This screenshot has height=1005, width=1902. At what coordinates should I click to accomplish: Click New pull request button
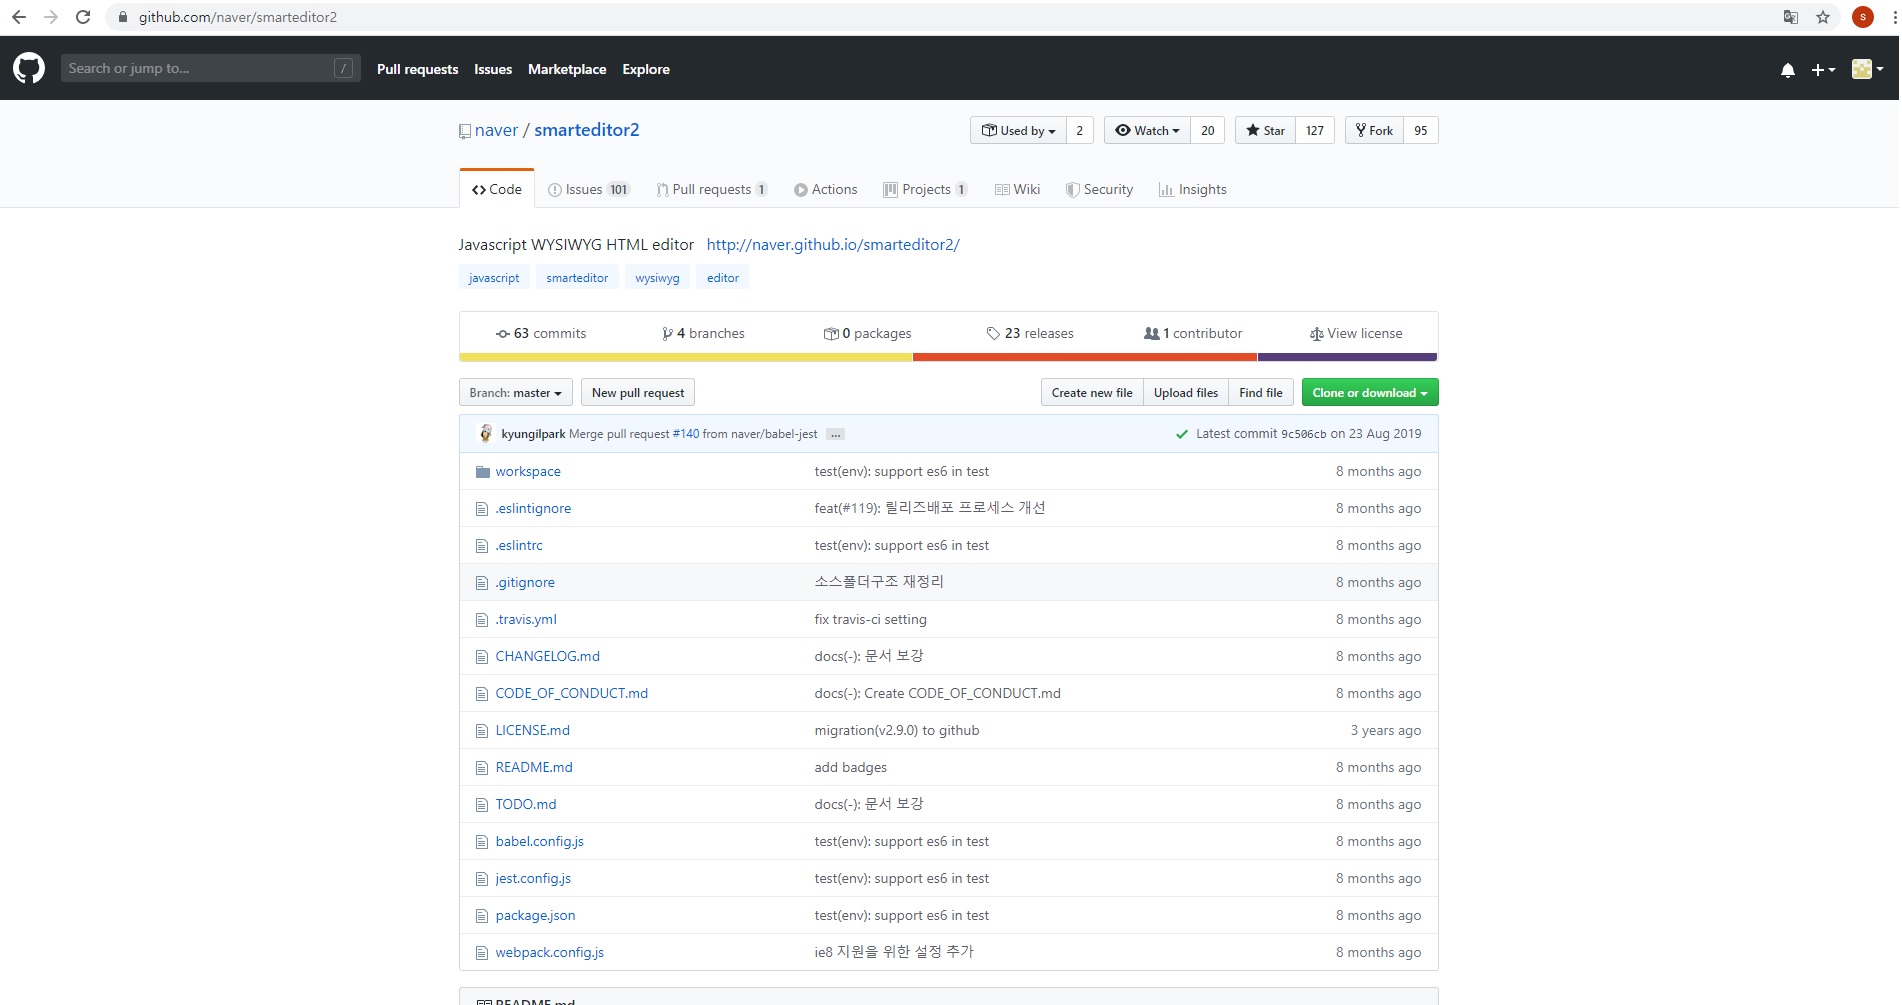click(x=638, y=393)
